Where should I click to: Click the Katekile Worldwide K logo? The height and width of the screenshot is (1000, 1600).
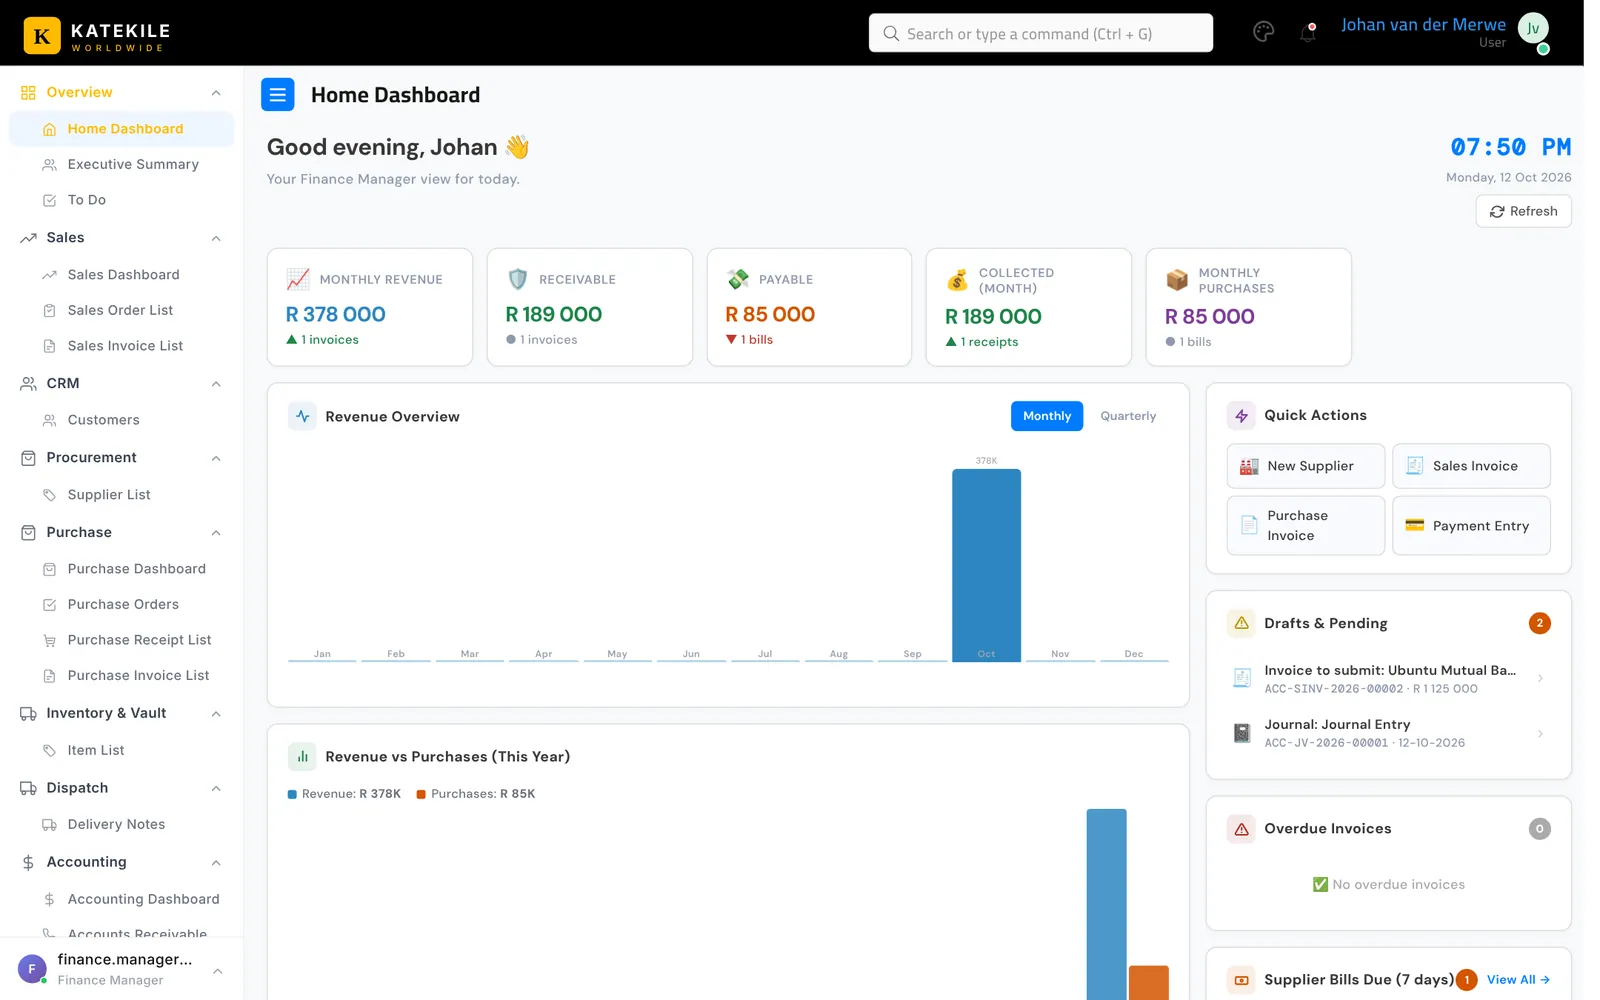click(x=42, y=36)
